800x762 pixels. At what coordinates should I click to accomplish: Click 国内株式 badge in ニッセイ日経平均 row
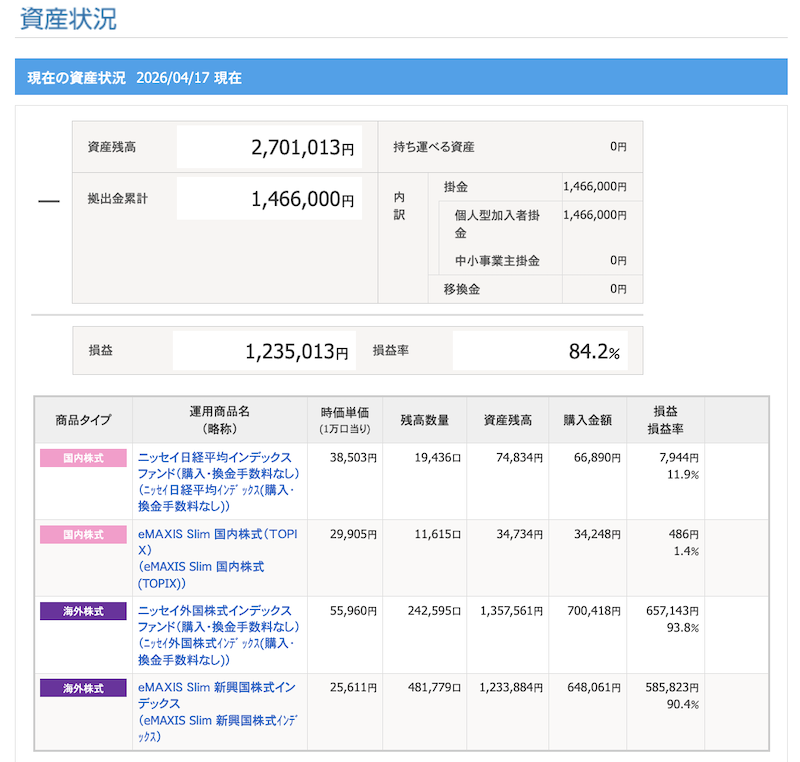pyautogui.click(x=83, y=458)
